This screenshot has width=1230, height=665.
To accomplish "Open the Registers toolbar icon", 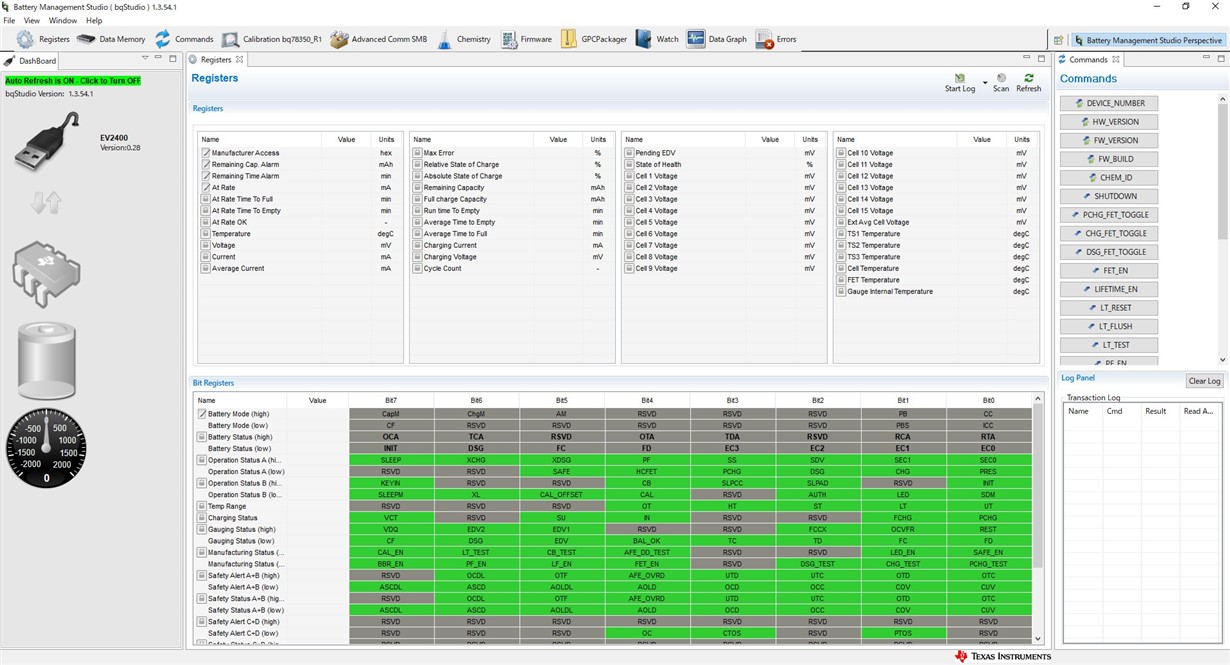I will point(45,39).
